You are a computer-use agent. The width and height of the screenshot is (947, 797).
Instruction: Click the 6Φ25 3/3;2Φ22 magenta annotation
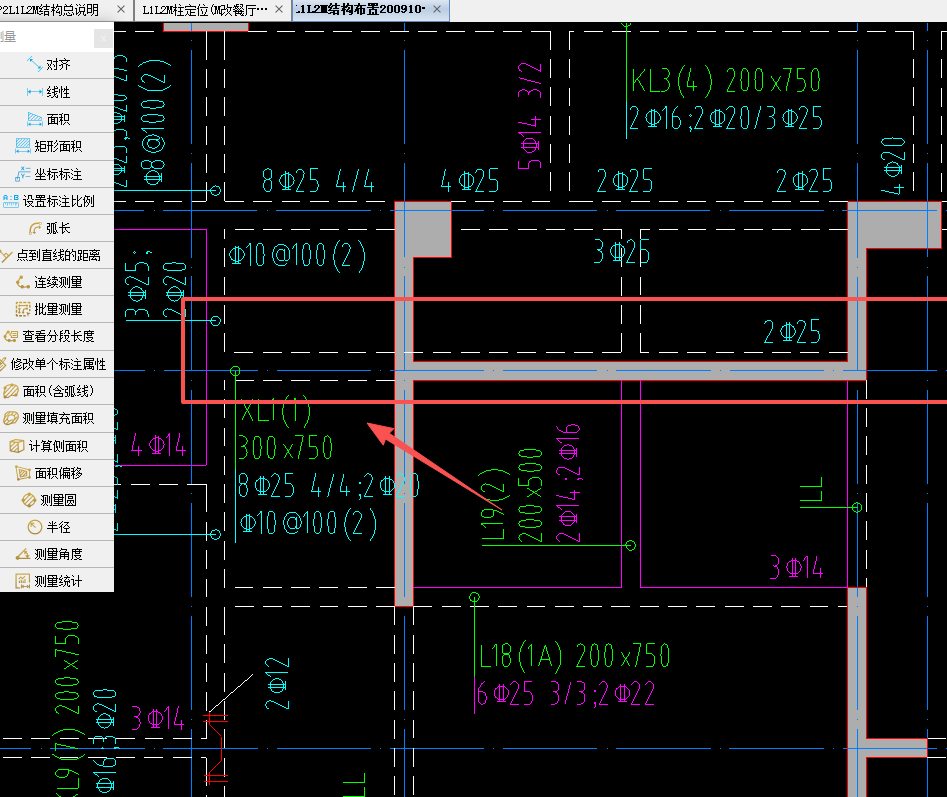[566, 694]
